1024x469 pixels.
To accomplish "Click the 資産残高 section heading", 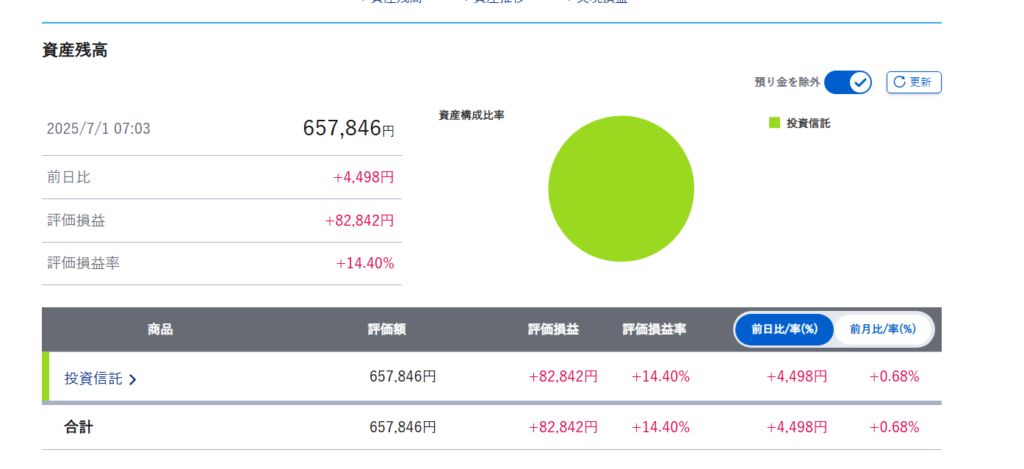I will tap(74, 50).
